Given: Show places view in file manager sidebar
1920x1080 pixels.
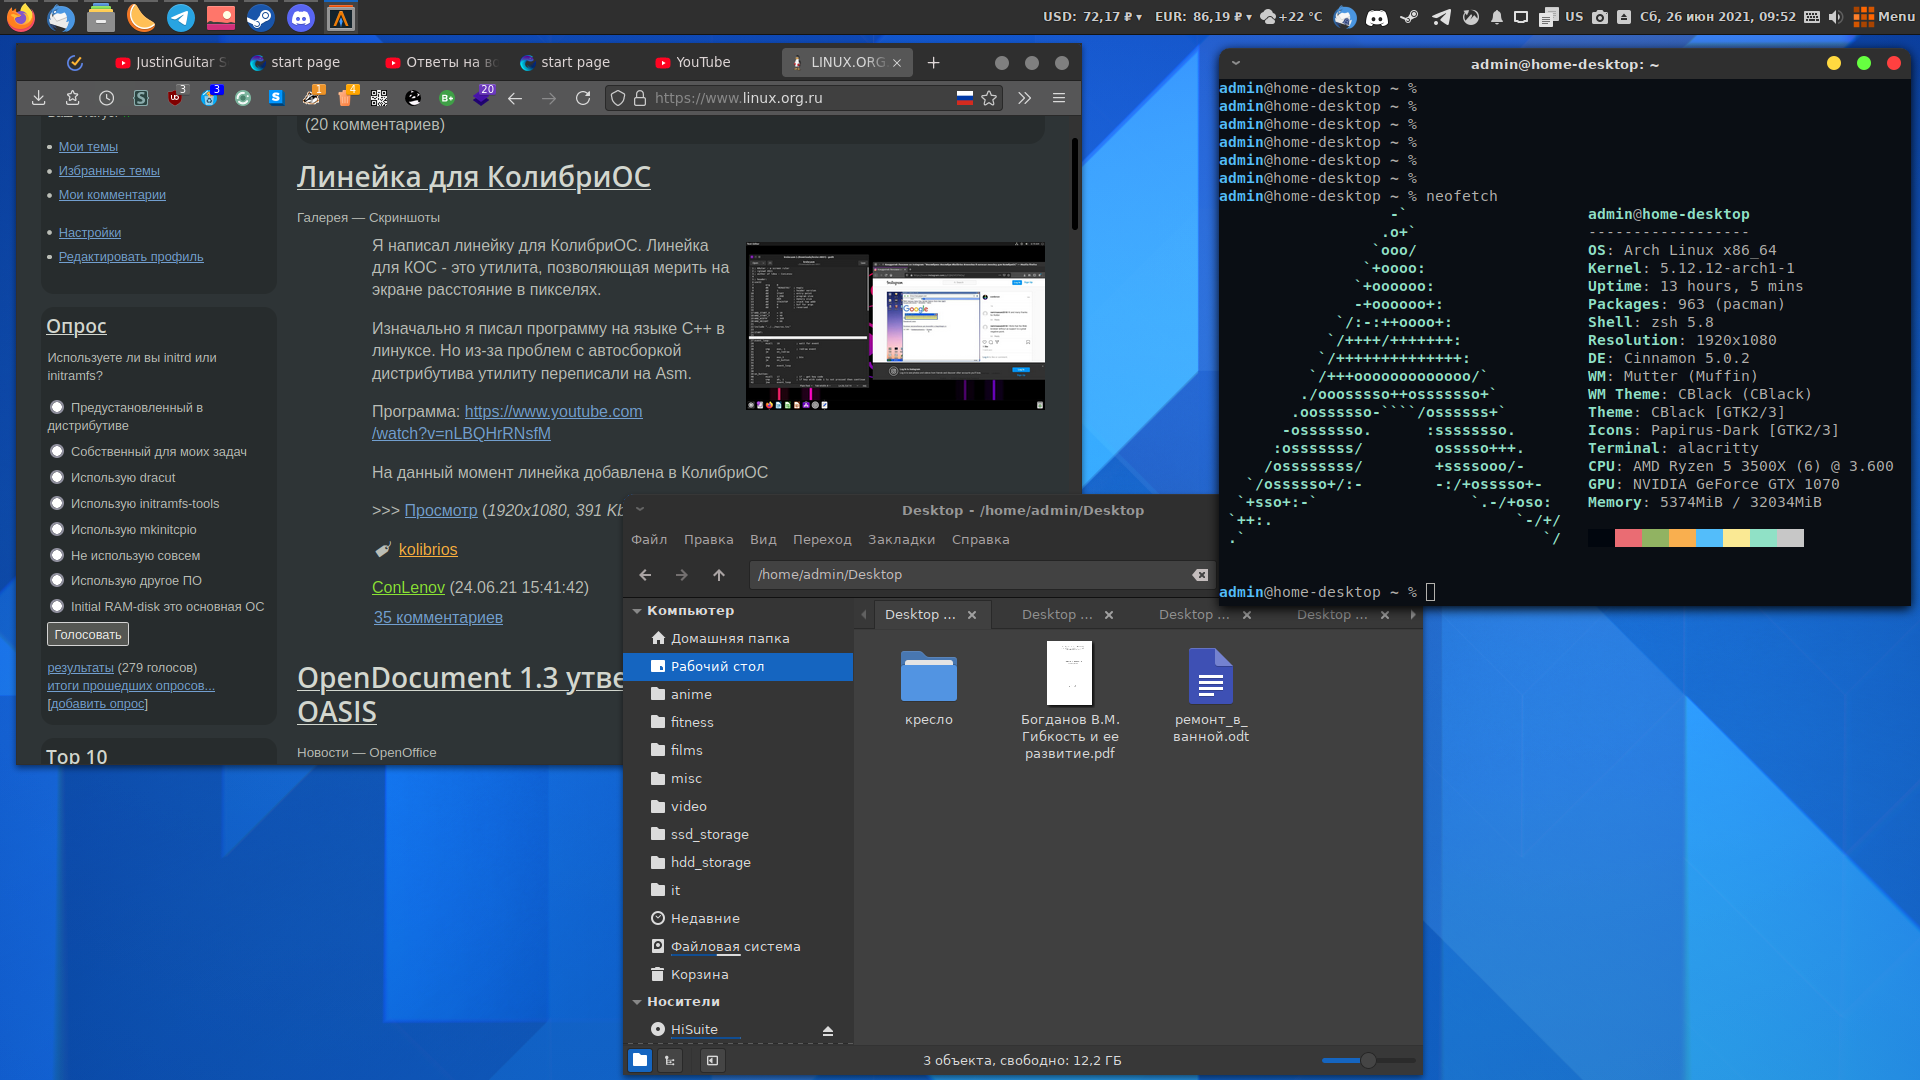Looking at the screenshot, I should (640, 1060).
